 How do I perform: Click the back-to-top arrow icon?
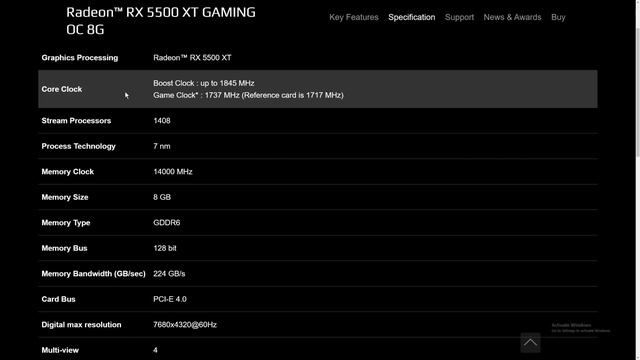pyautogui.click(x=530, y=342)
